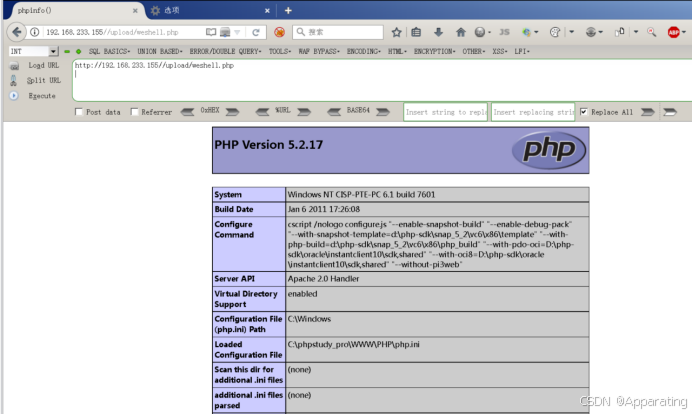Decode 0xHEX with the left arrow

click(x=188, y=112)
